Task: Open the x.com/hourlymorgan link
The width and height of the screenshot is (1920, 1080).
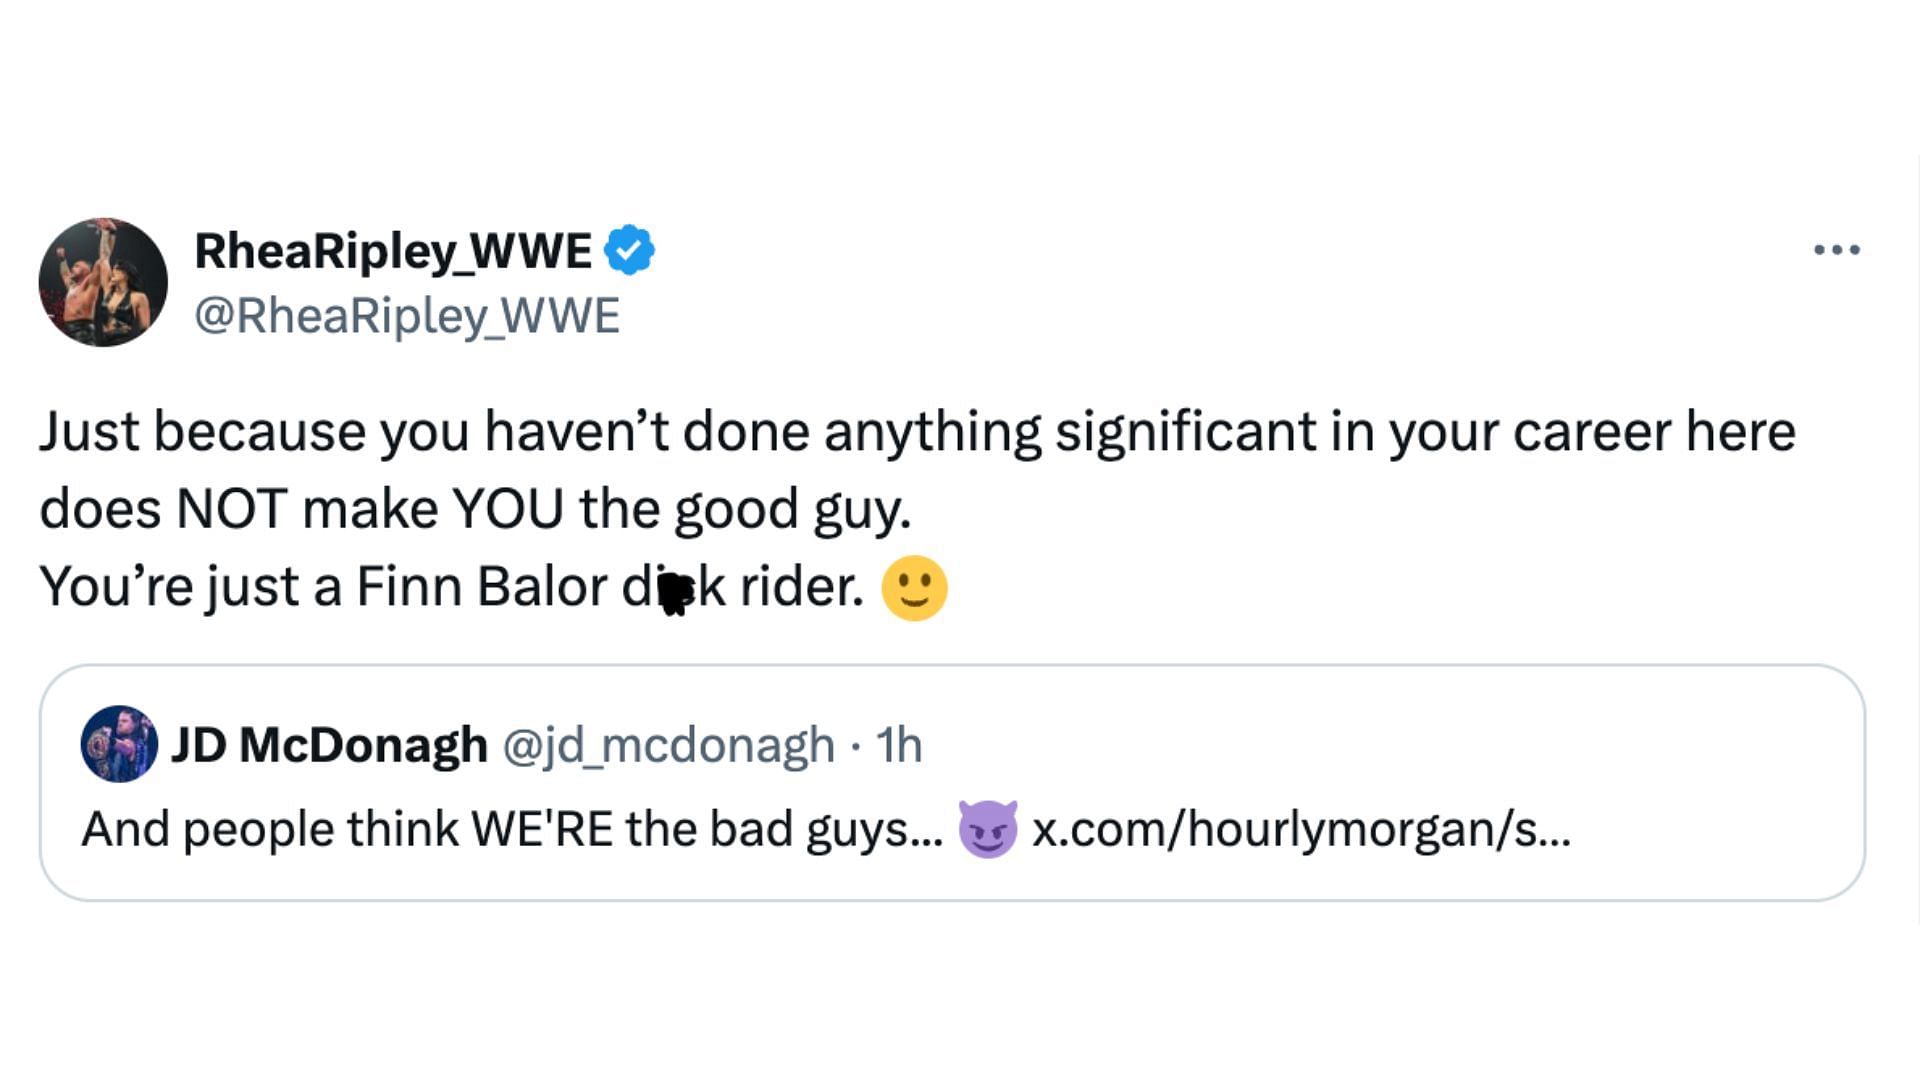Action: 1301,829
